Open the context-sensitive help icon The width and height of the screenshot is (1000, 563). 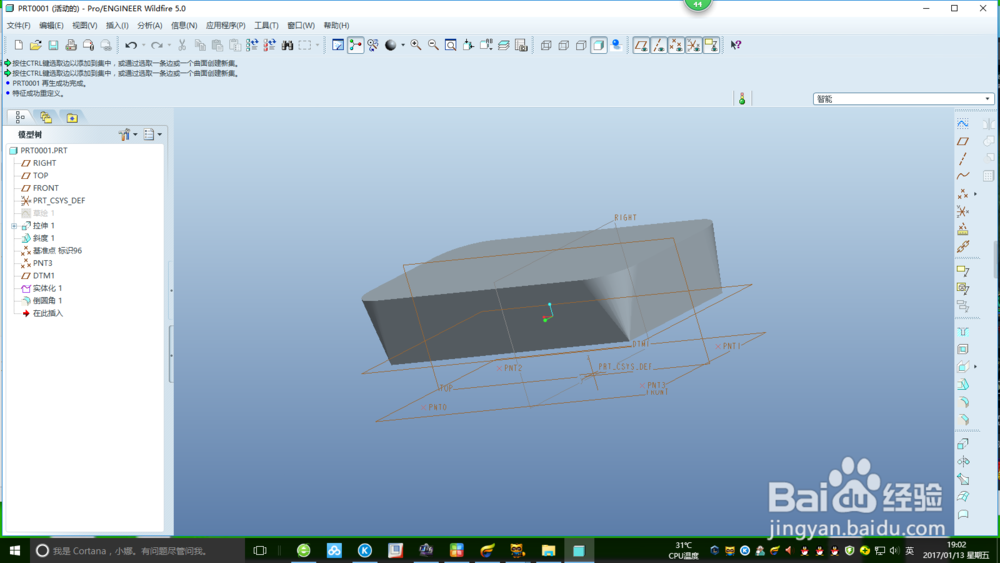click(736, 45)
